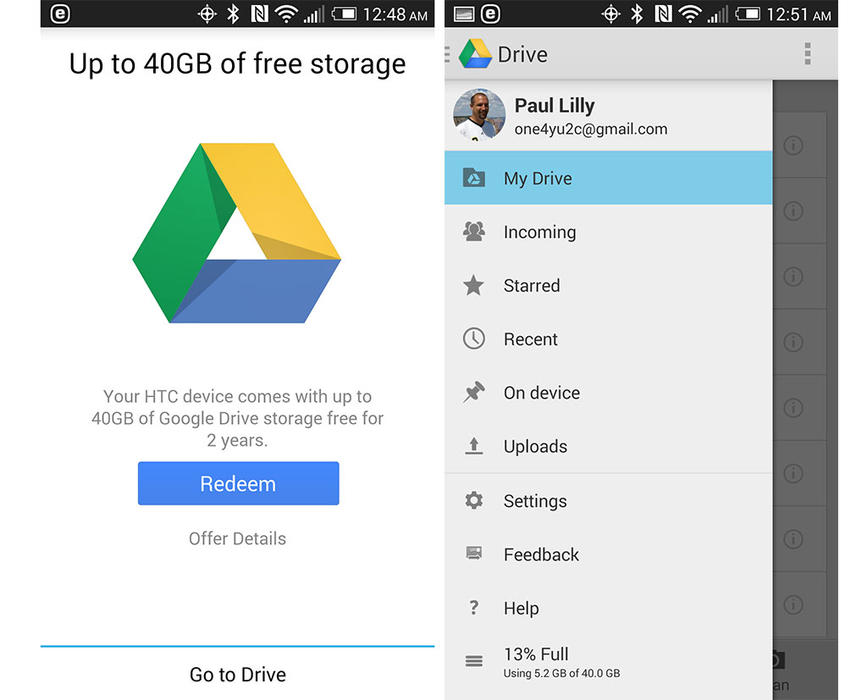Screen dimensions: 867x700
Task: Tap the Google Drive logo in header
Action: [x=475, y=54]
